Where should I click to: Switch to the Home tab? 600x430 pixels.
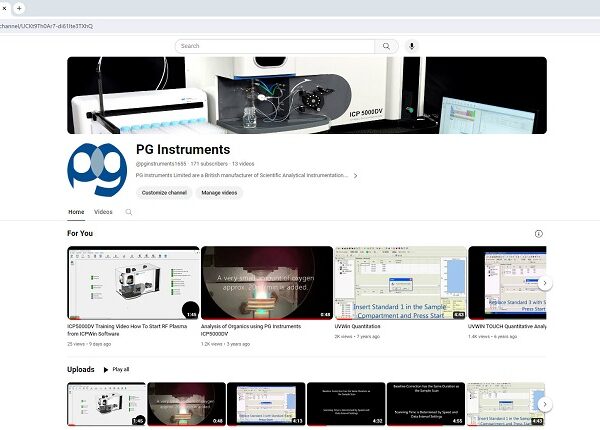tap(76, 212)
